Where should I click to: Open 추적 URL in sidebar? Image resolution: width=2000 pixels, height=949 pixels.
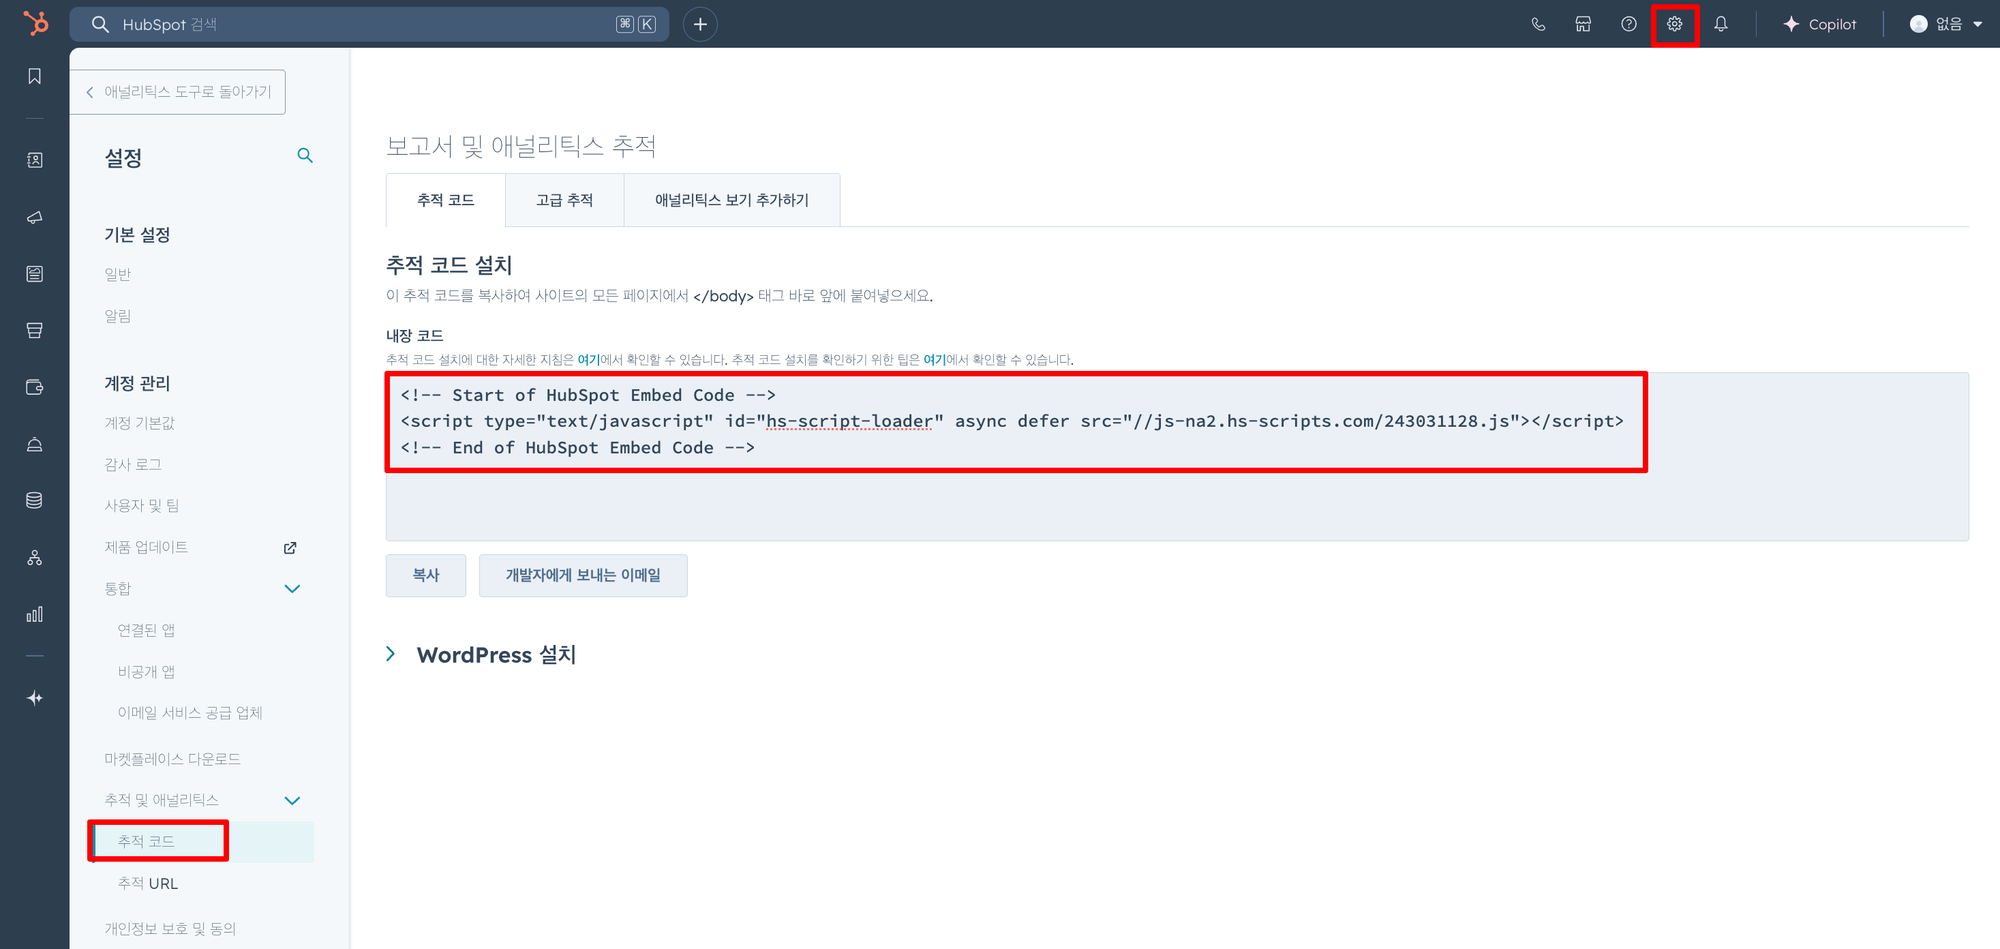pyautogui.click(x=148, y=884)
